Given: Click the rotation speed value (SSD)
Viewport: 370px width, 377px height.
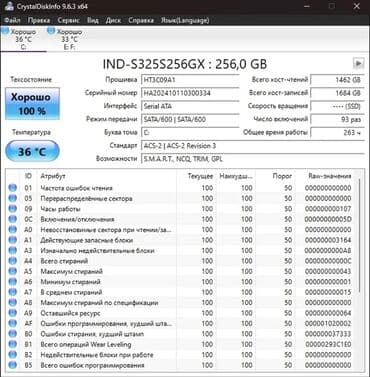Looking at the screenshot, I should pos(337,106).
